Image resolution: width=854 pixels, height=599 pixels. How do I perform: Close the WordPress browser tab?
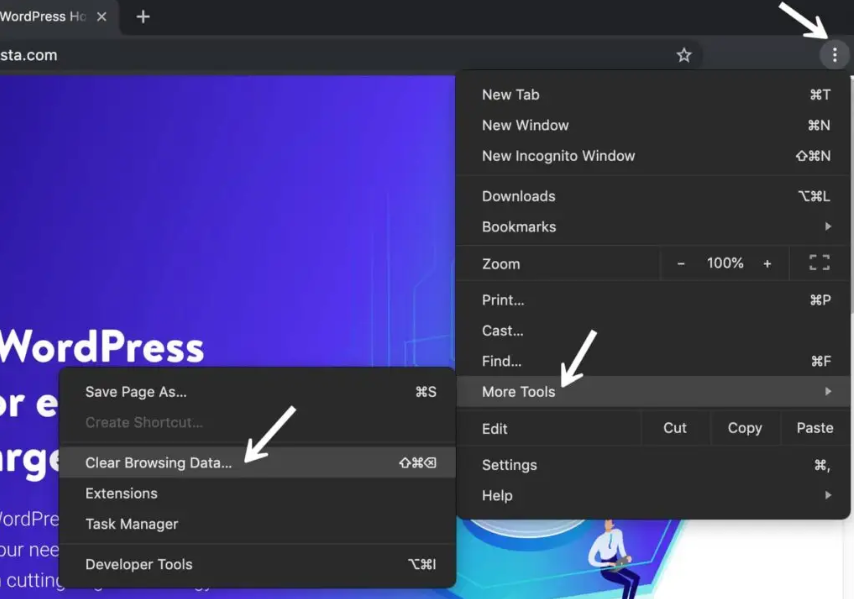102,17
